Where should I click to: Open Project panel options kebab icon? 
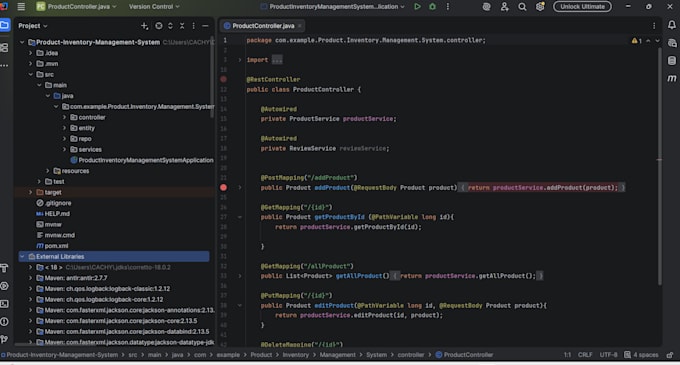pos(193,26)
